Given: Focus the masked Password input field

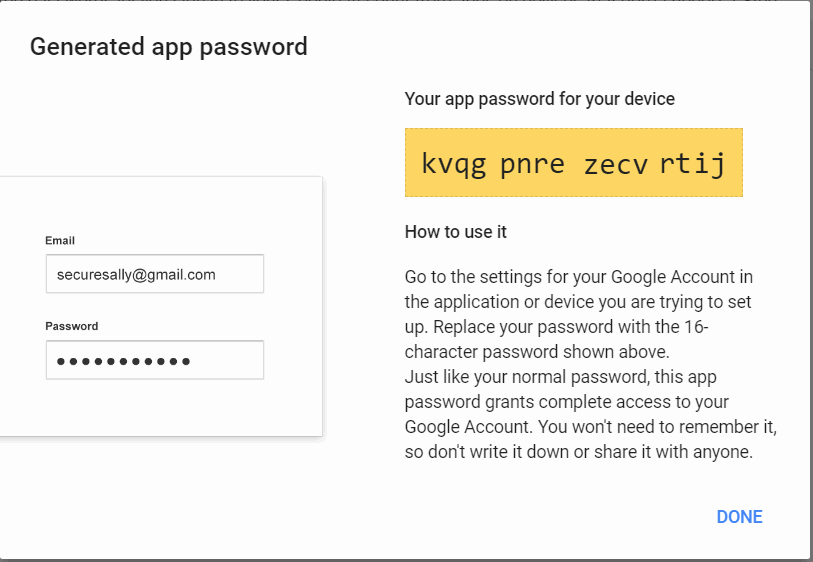Looking at the screenshot, I should coord(155,360).
